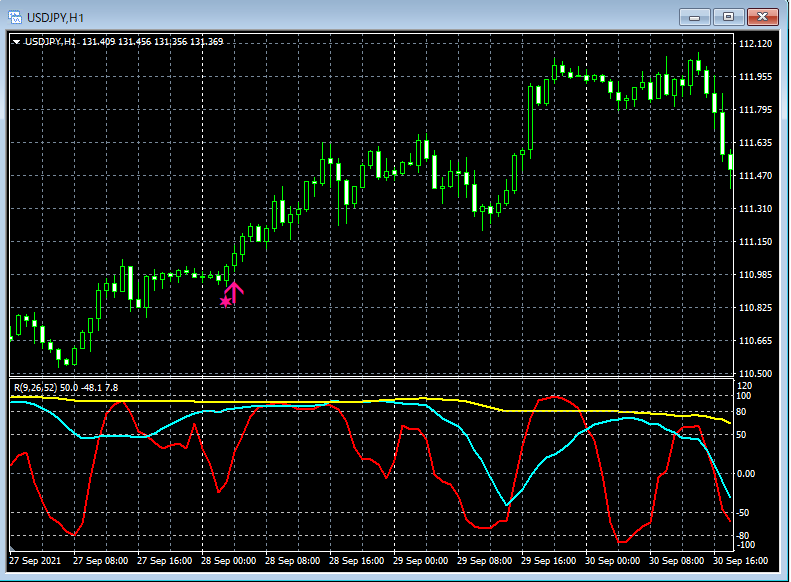This screenshot has height=582, width=791.
Task: Click the indicator scale value -80
Action: coord(744,536)
